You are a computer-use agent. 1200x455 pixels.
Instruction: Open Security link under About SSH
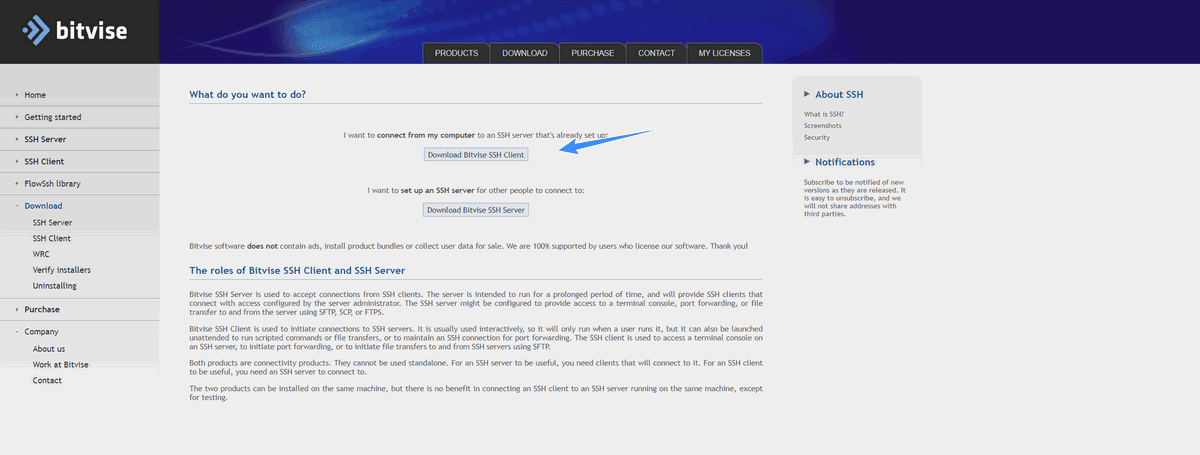pos(817,137)
